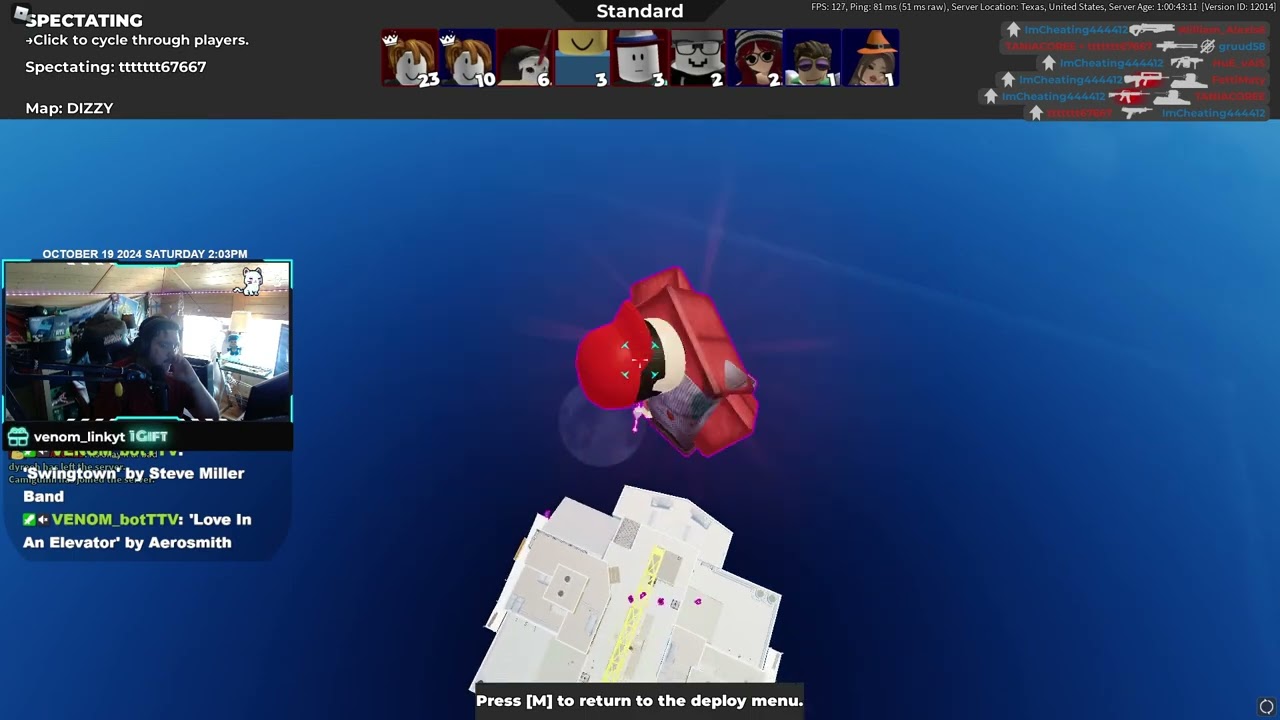Select the gray glasses avatar with score 2
The image size is (1280, 720).
pyautogui.click(x=697, y=59)
